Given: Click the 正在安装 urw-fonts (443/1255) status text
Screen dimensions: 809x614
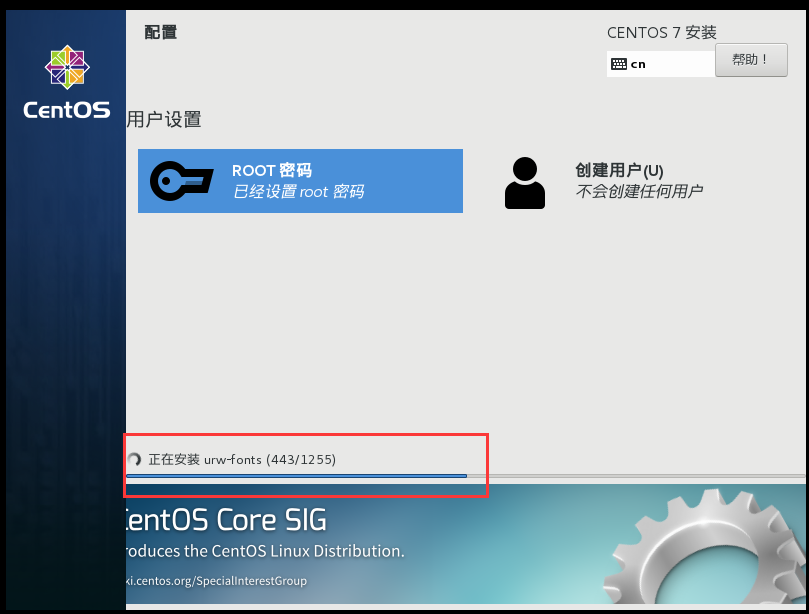Looking at the screenshot, I should tap(242, 459).
